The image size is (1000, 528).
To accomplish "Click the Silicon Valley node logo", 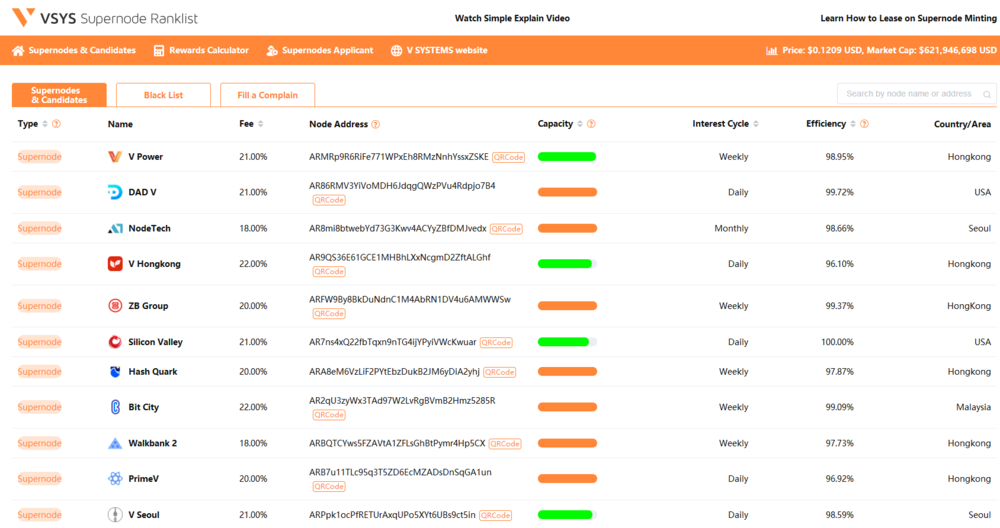I will point(115,342).
